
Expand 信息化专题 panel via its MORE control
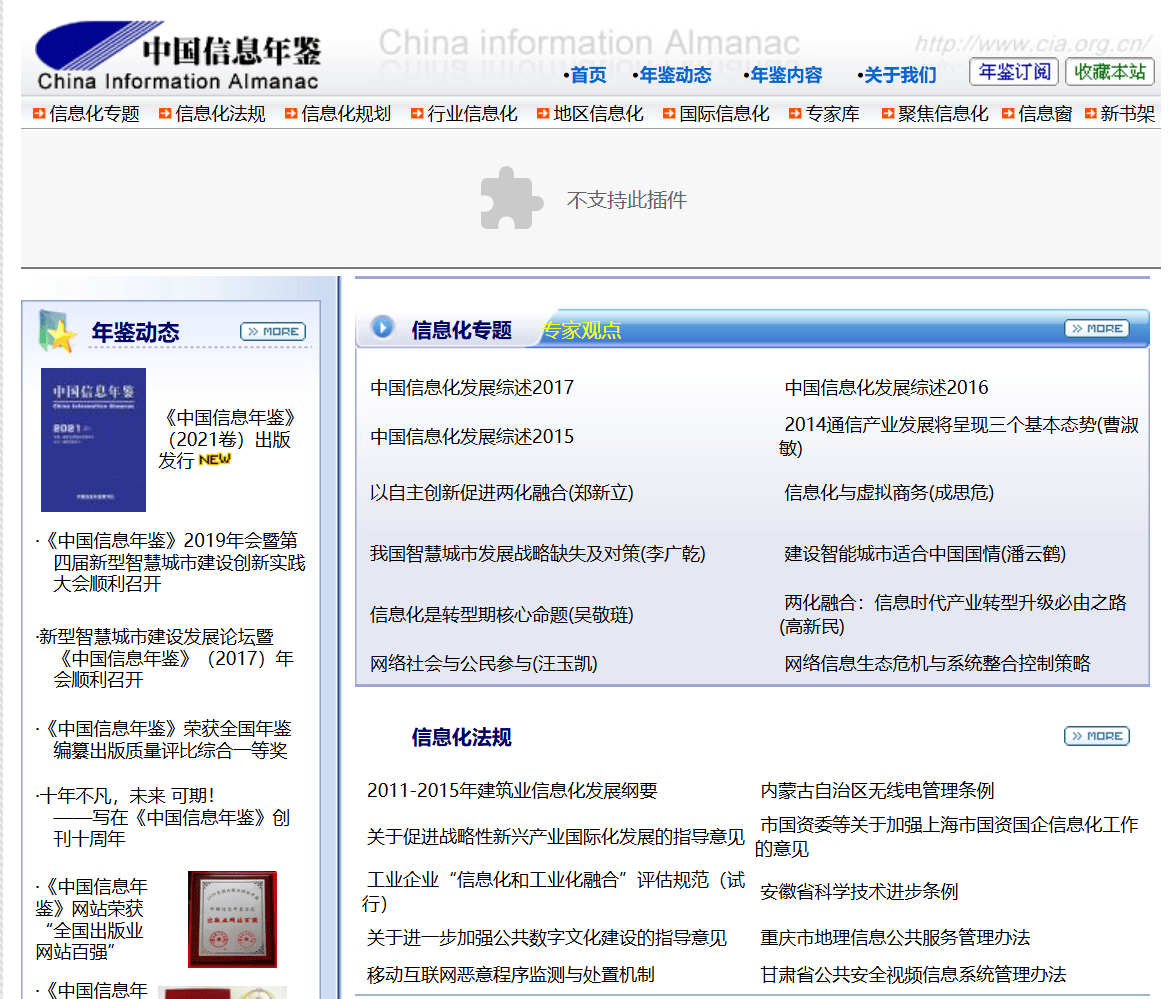1097,327
